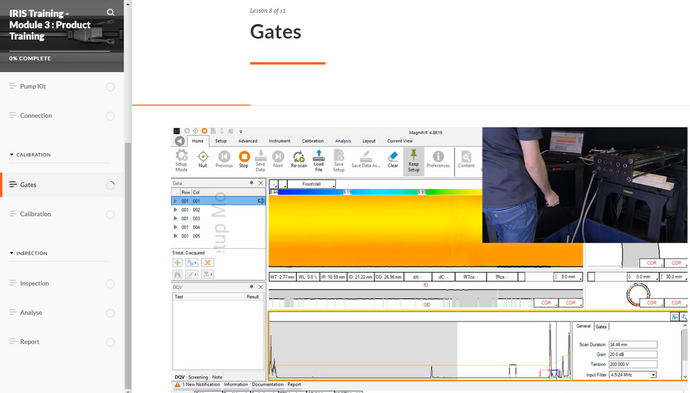Screen dimensions: 690x393
Task: Open the filter dropdown in Data panel
Action: pos(208,274)
